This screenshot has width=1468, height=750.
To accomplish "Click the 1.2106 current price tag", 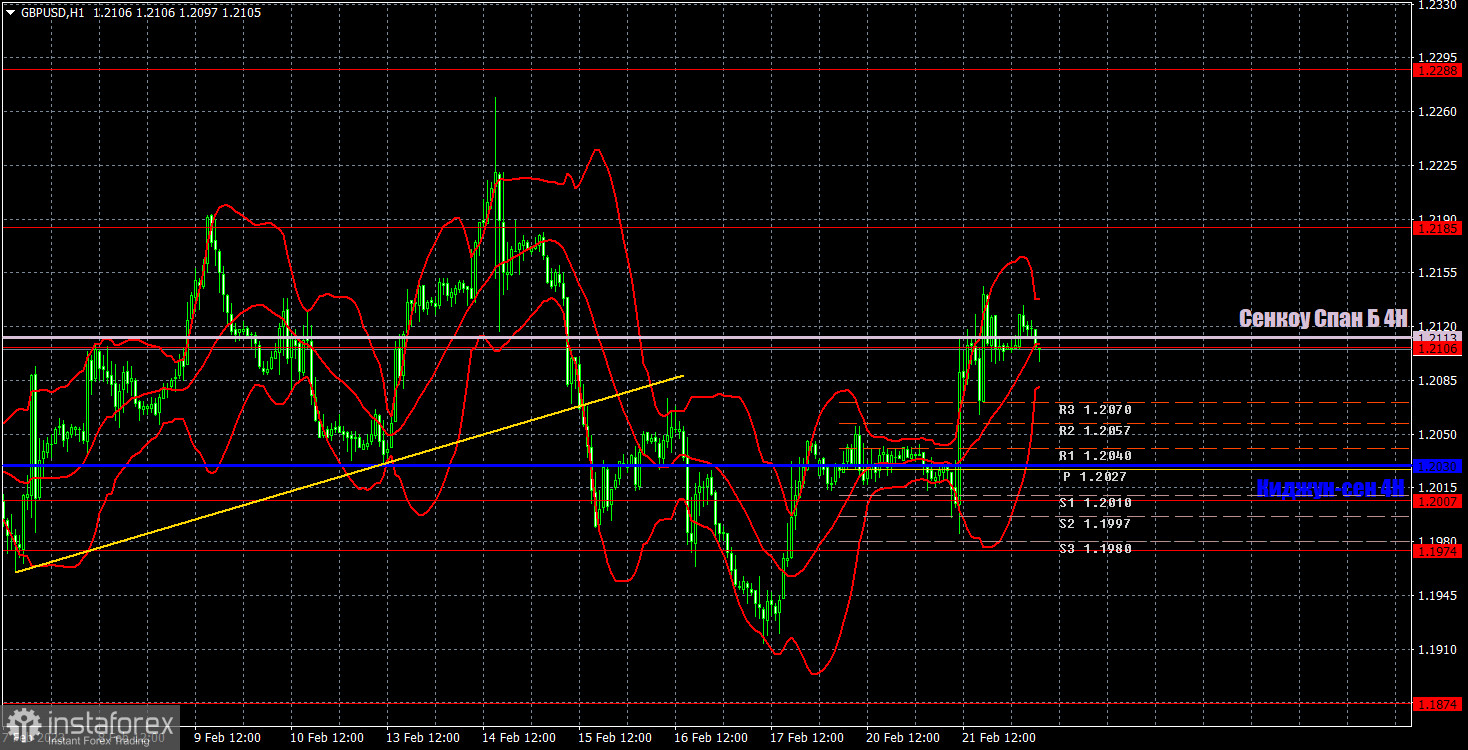I will coord(1439,349).
